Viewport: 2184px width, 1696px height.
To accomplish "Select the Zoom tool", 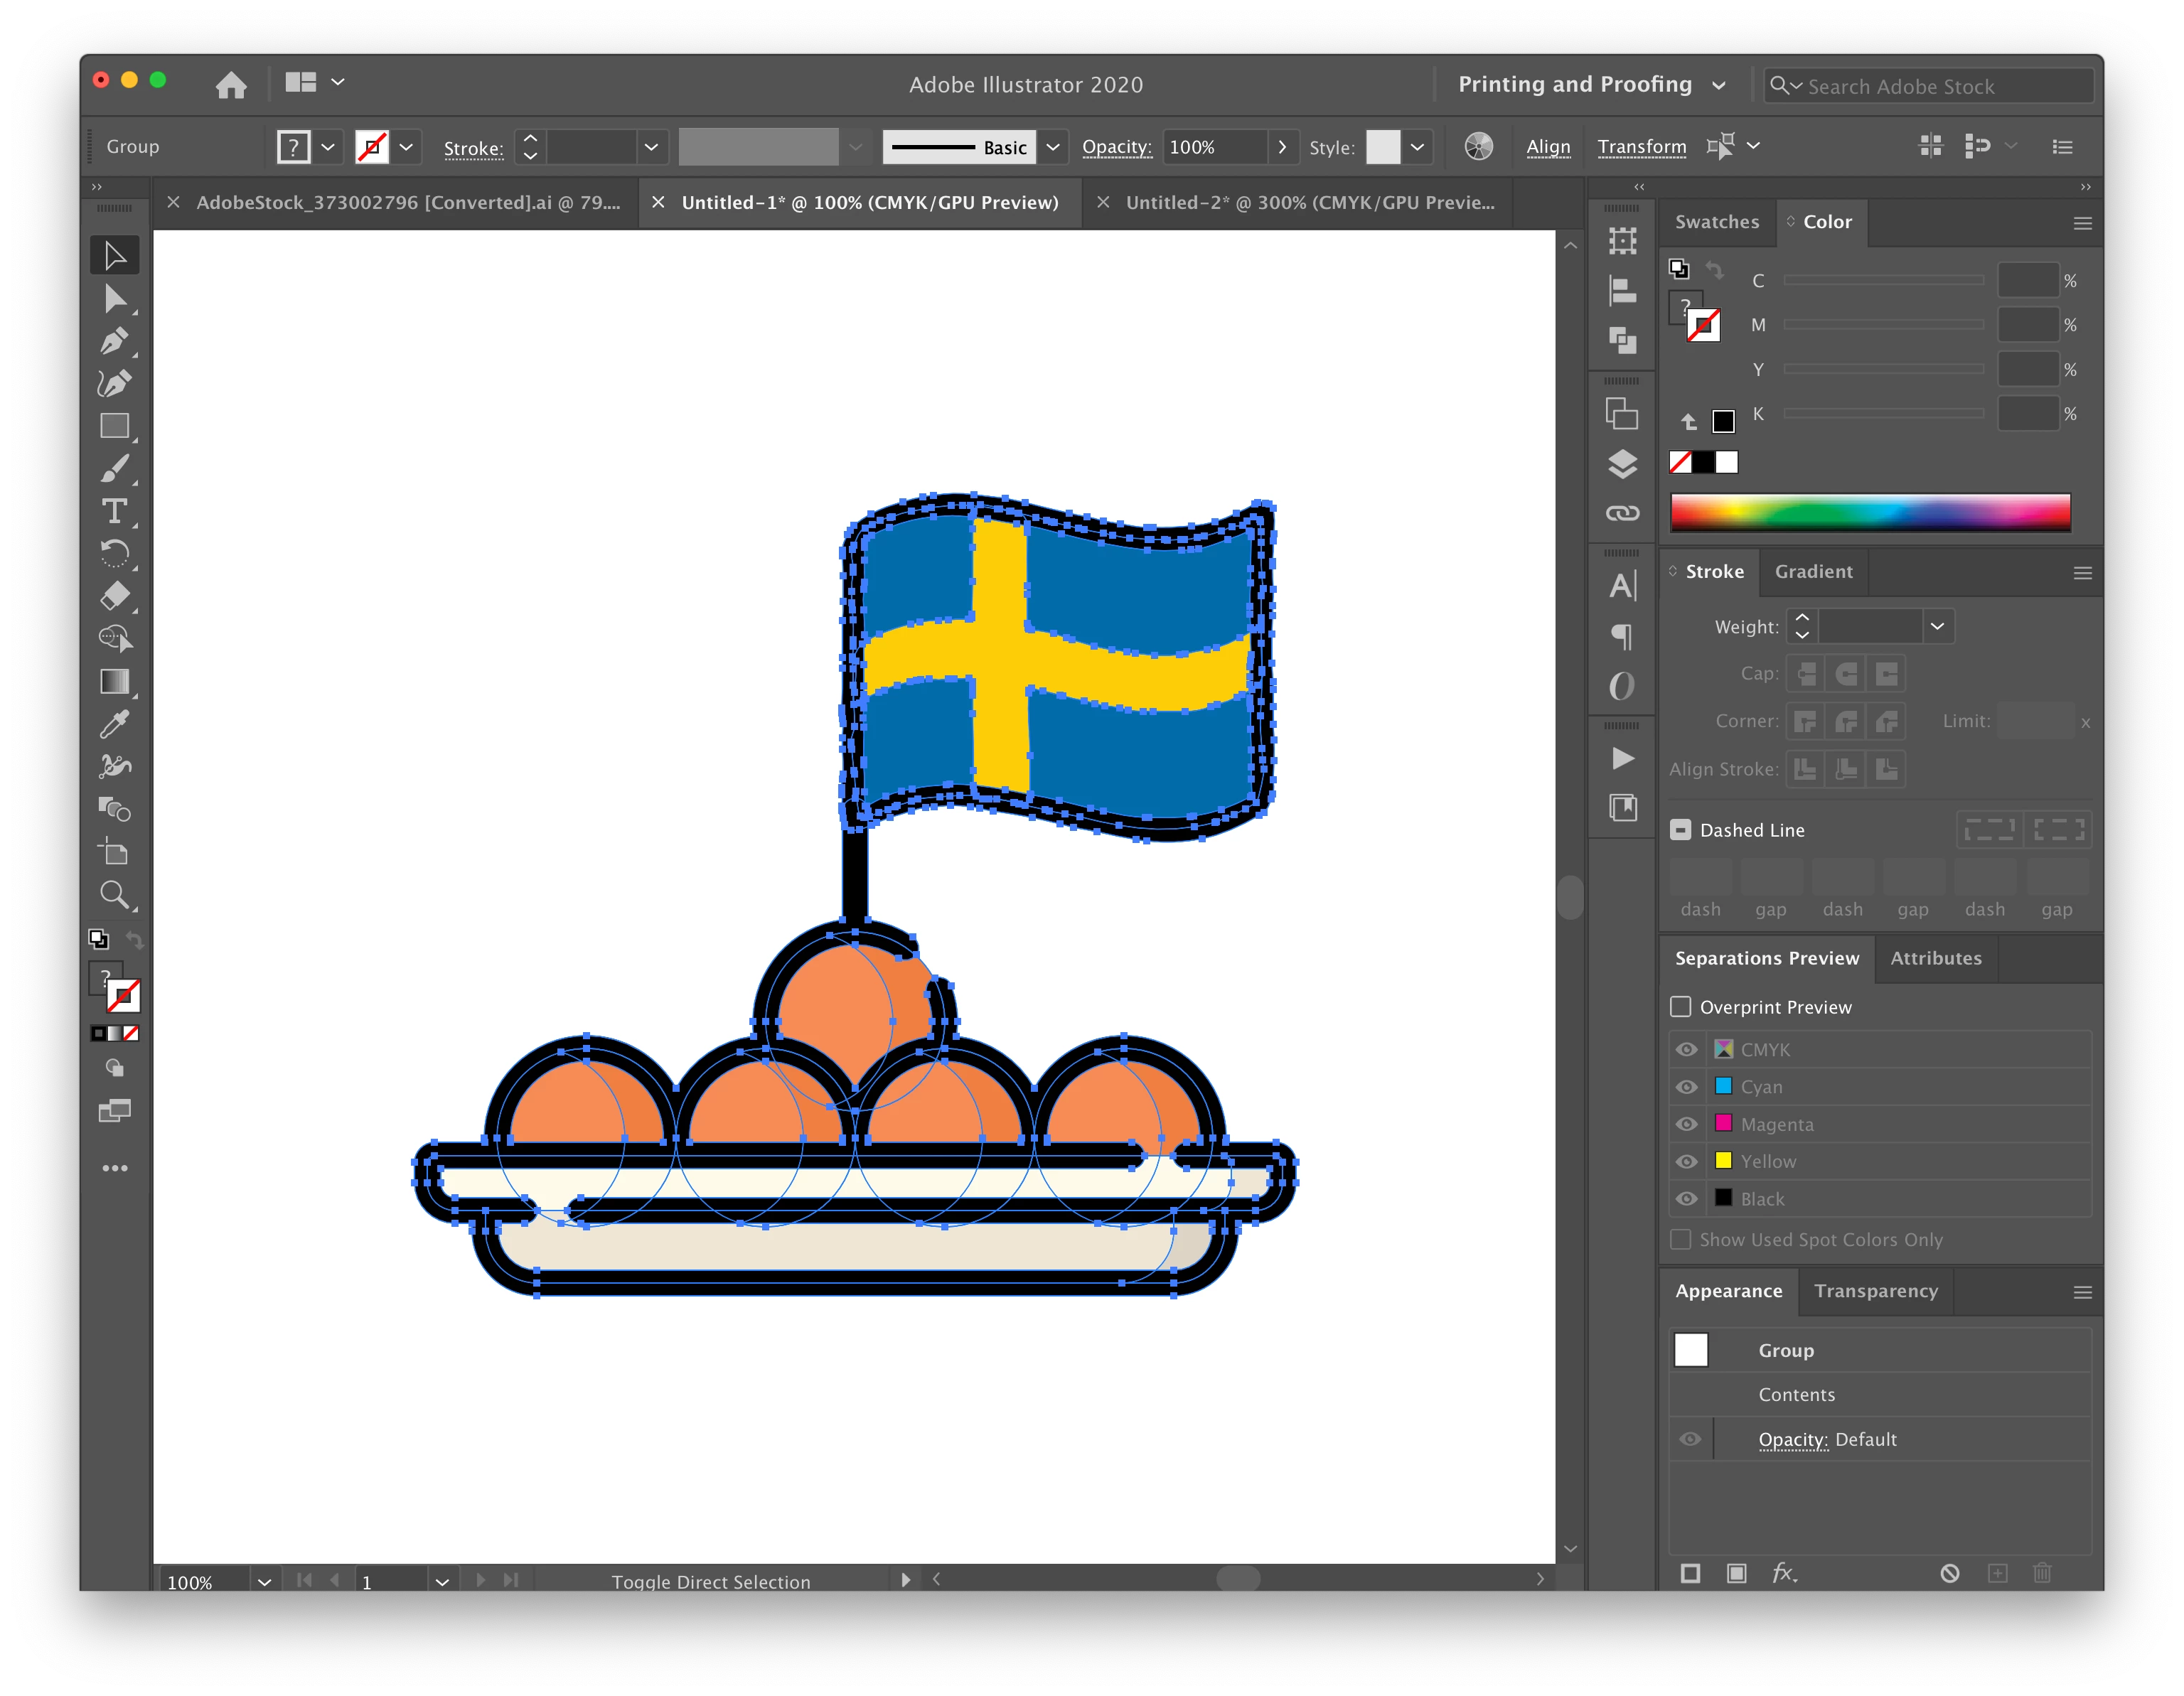I will [x=114, y=894].
